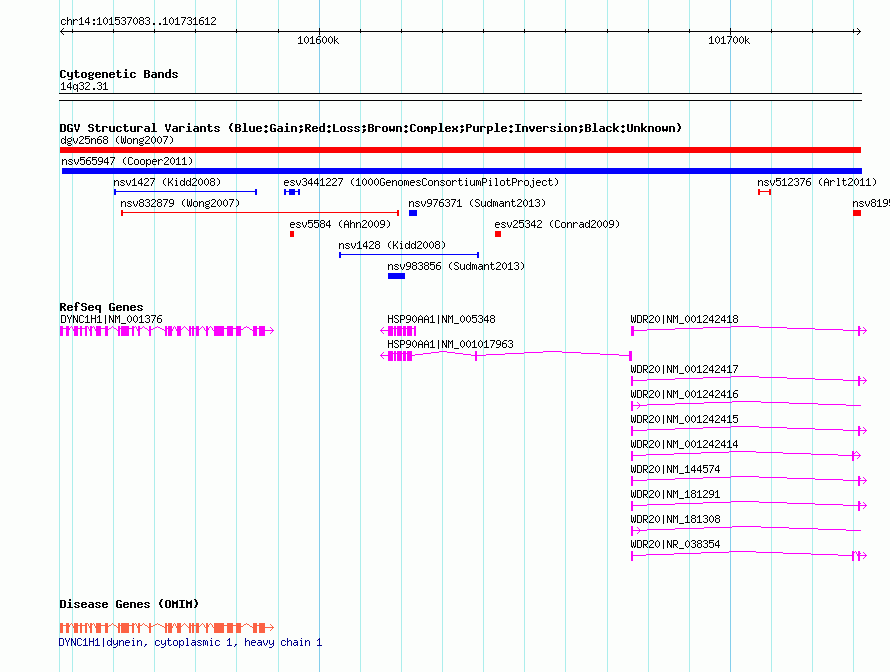Screen dimensions: 890x672
Task: Click the WDR20 NM_144574 transcript line
Action: click(x=749, y=480)
